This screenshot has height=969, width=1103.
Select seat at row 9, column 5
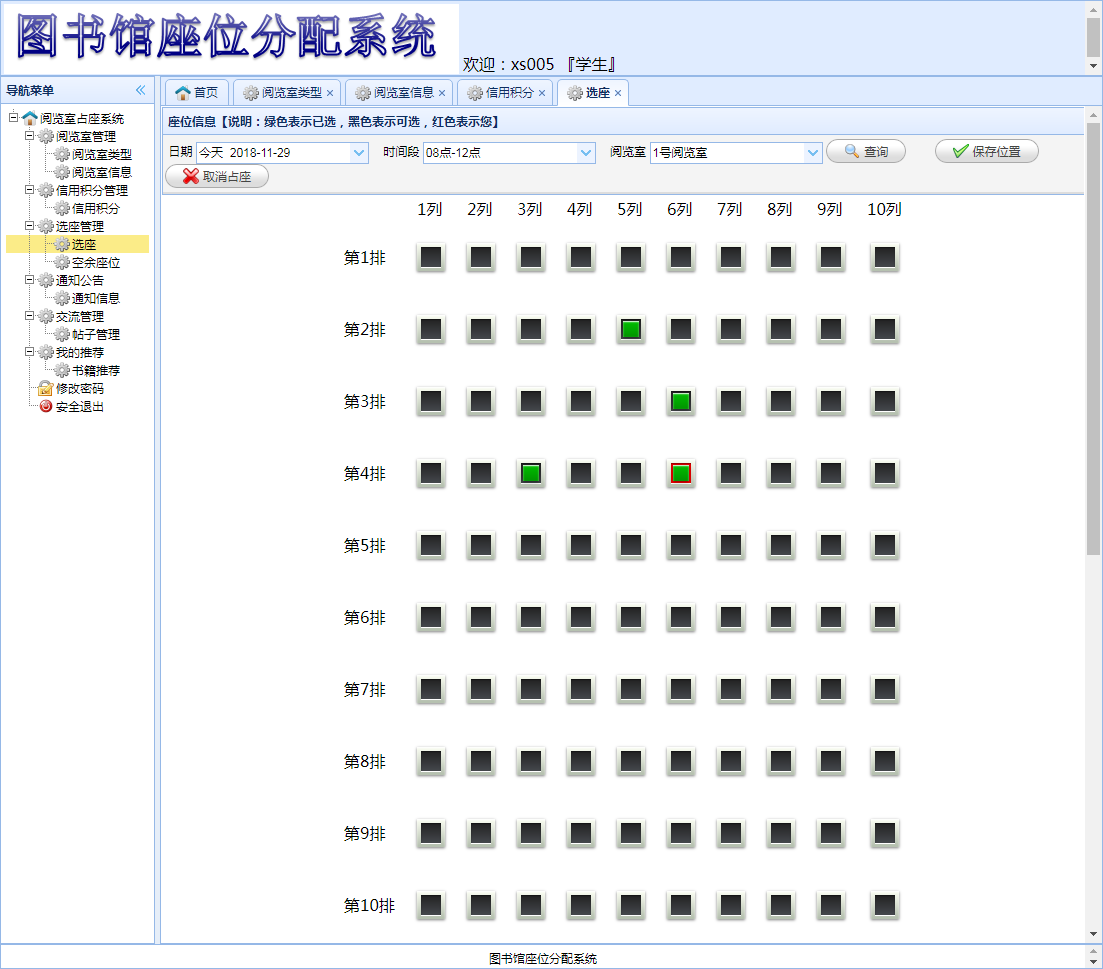coord(630,833)
